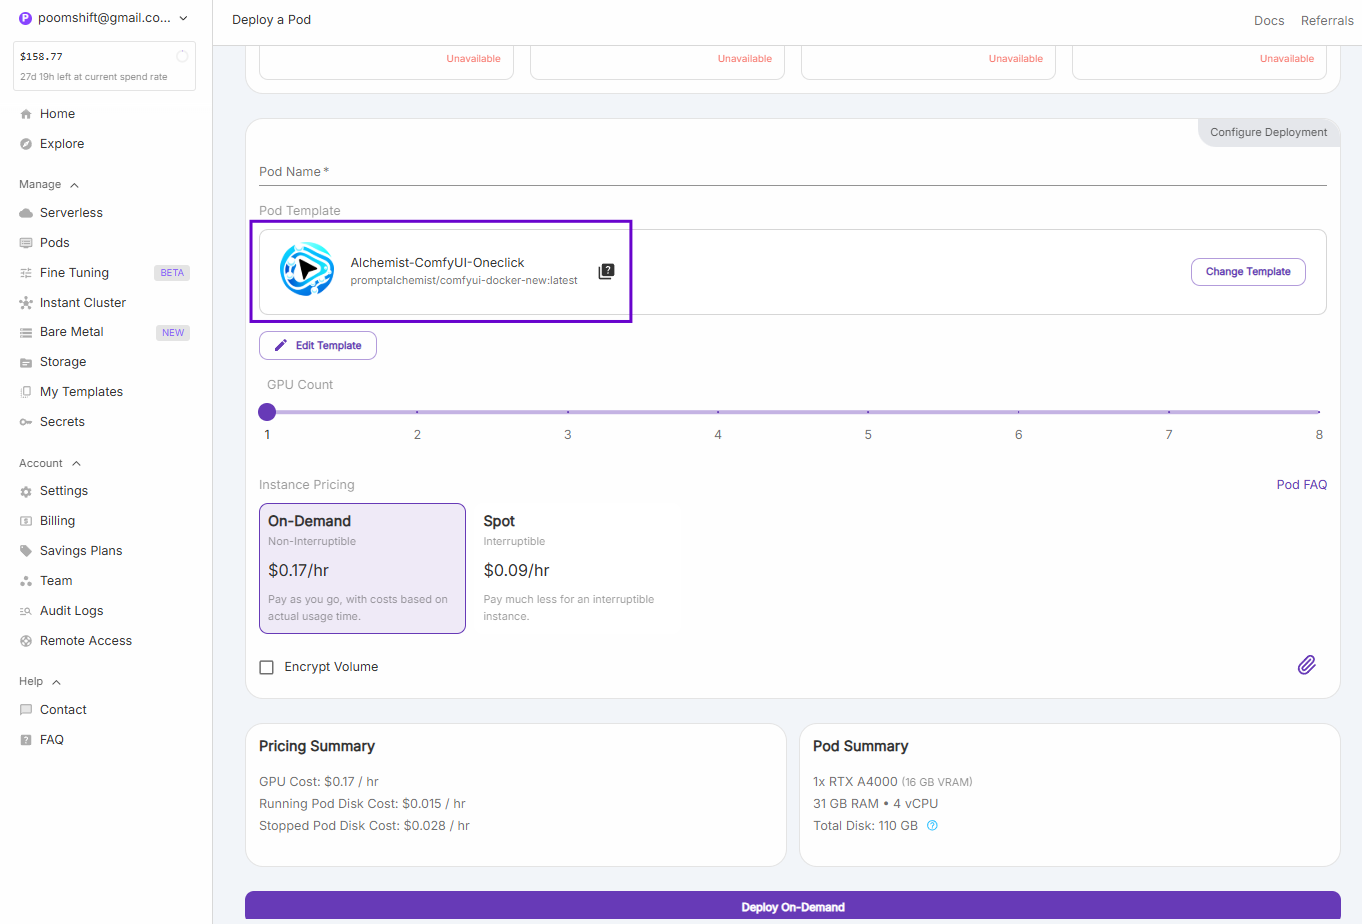The height and width of the screenshot is (924, 1362).
Task: Click the GPU Count slider handle
Action: pos(267,412)
